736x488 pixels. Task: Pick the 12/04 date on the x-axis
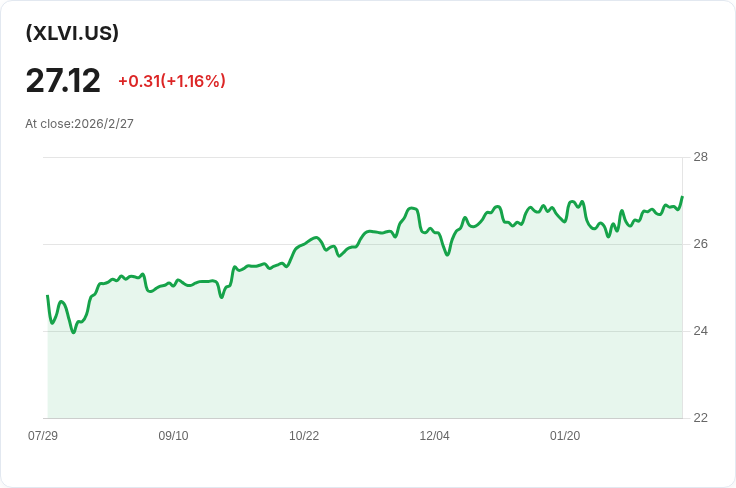click(x=434, y=436)
